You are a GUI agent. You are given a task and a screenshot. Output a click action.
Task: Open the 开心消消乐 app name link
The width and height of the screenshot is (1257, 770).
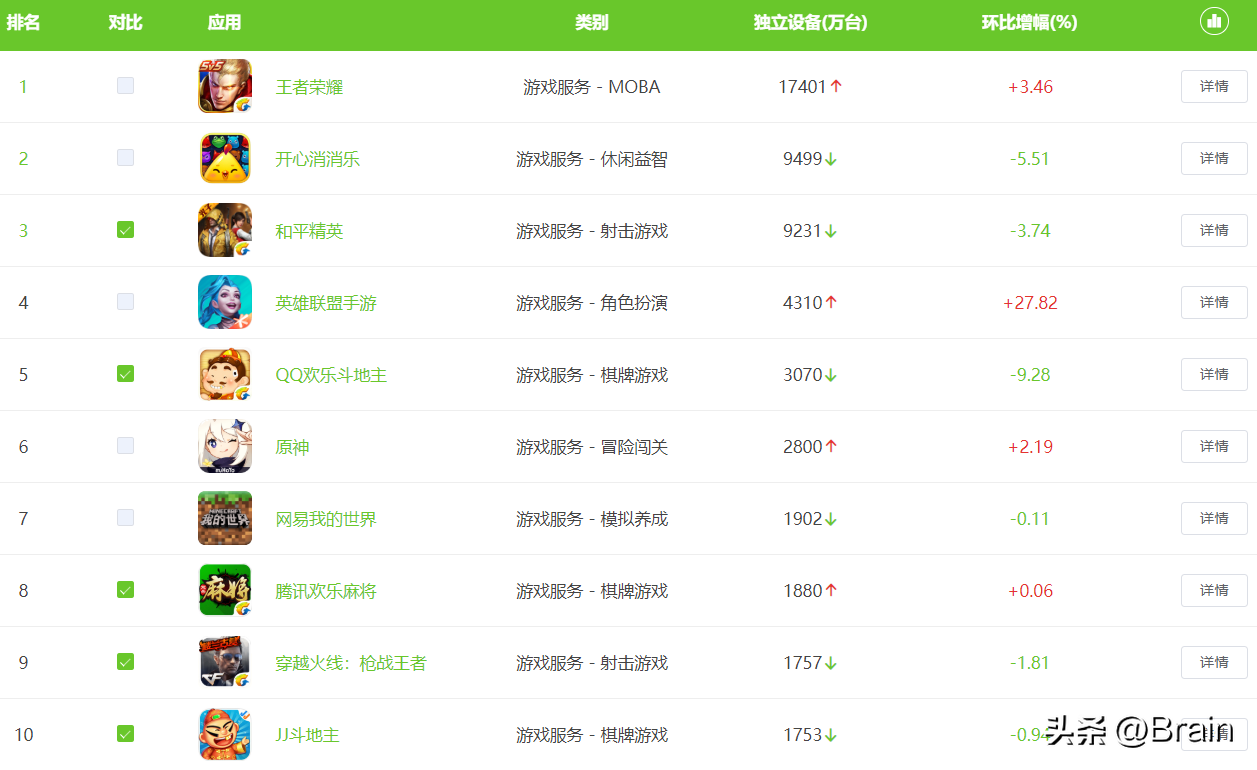[x=318, y=159]
